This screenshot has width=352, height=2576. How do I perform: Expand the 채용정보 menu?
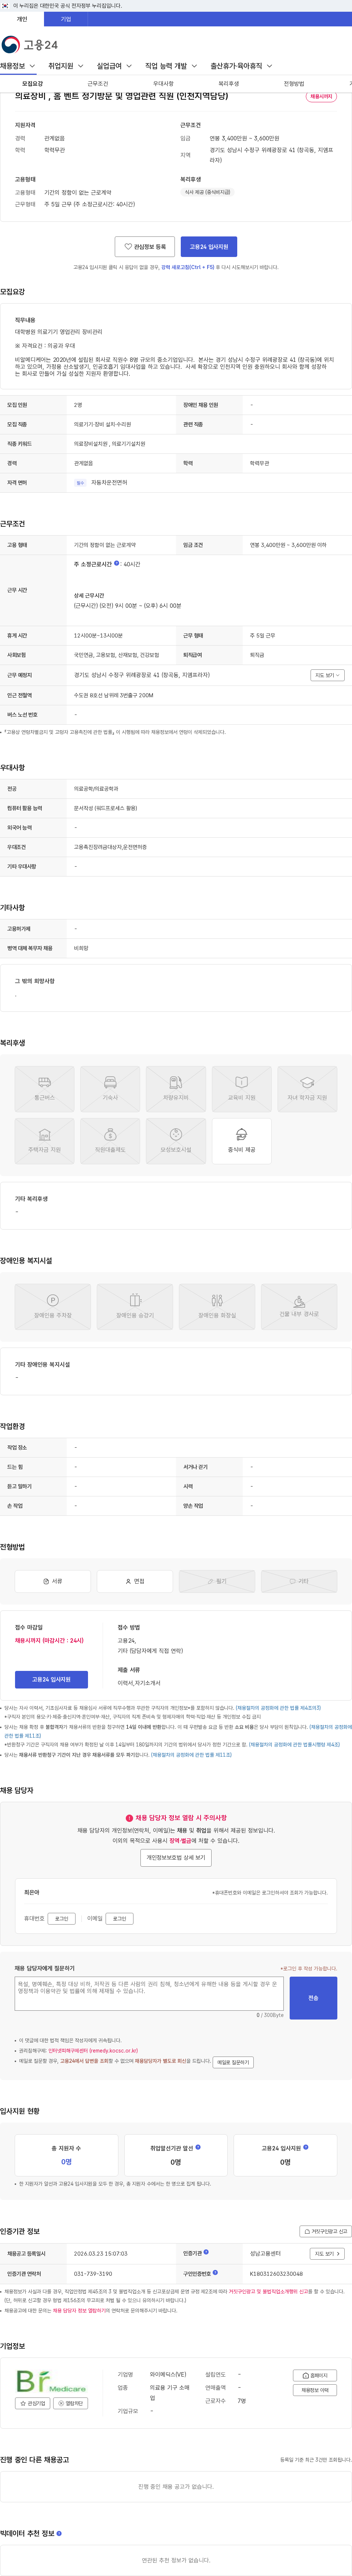pos(18,66)
